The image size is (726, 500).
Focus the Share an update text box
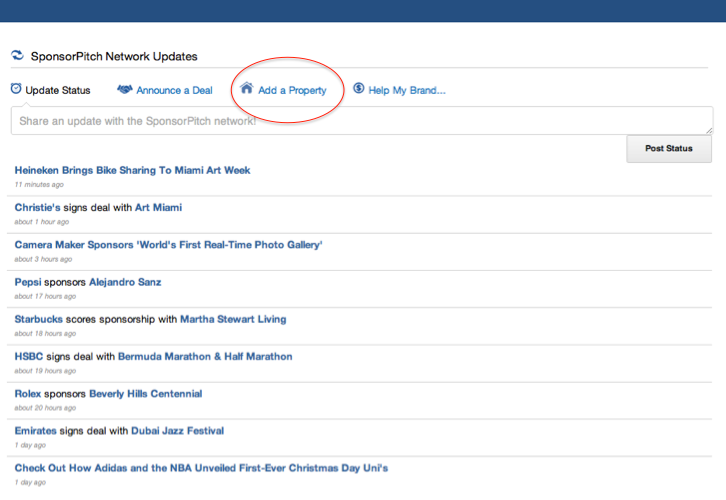point(362,121)
